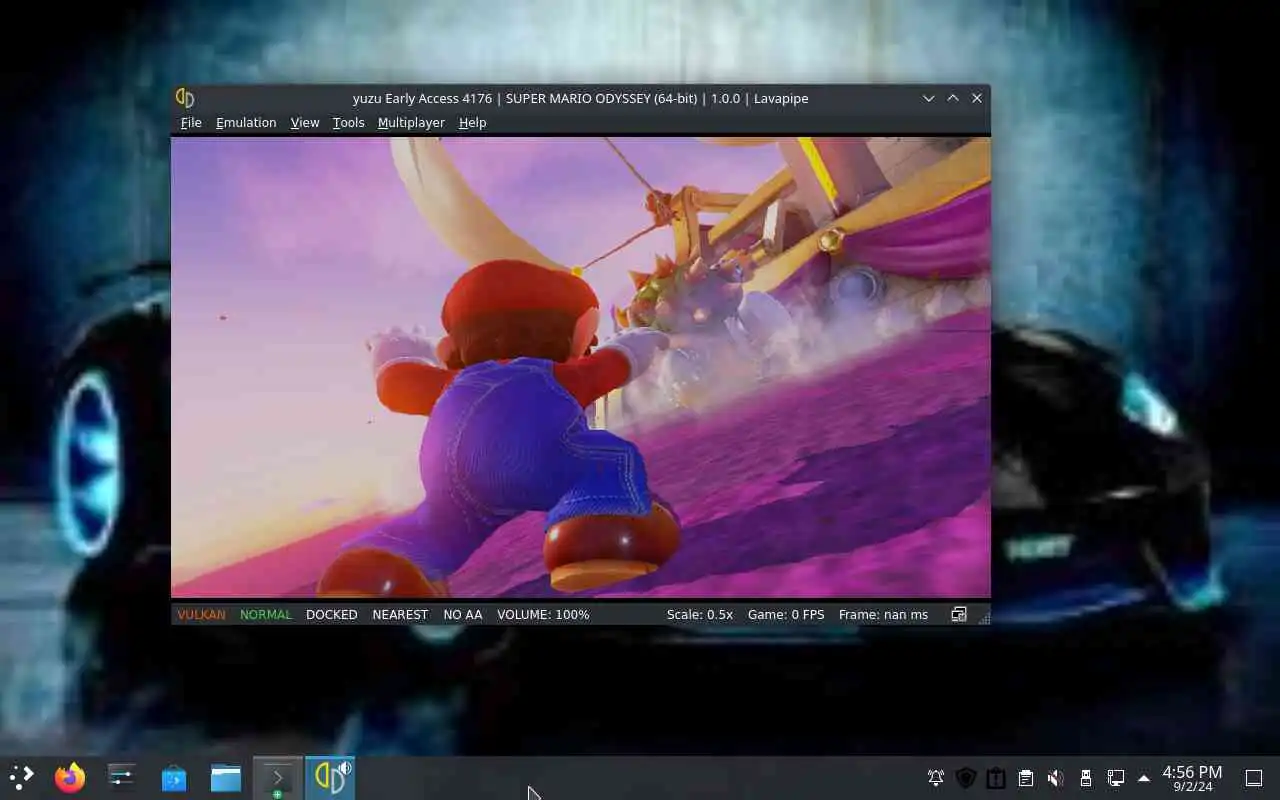Switch to the Konsole terminal task
Image resolution: width=1280 pixels, height=800 pixels.
pos(277,777)
